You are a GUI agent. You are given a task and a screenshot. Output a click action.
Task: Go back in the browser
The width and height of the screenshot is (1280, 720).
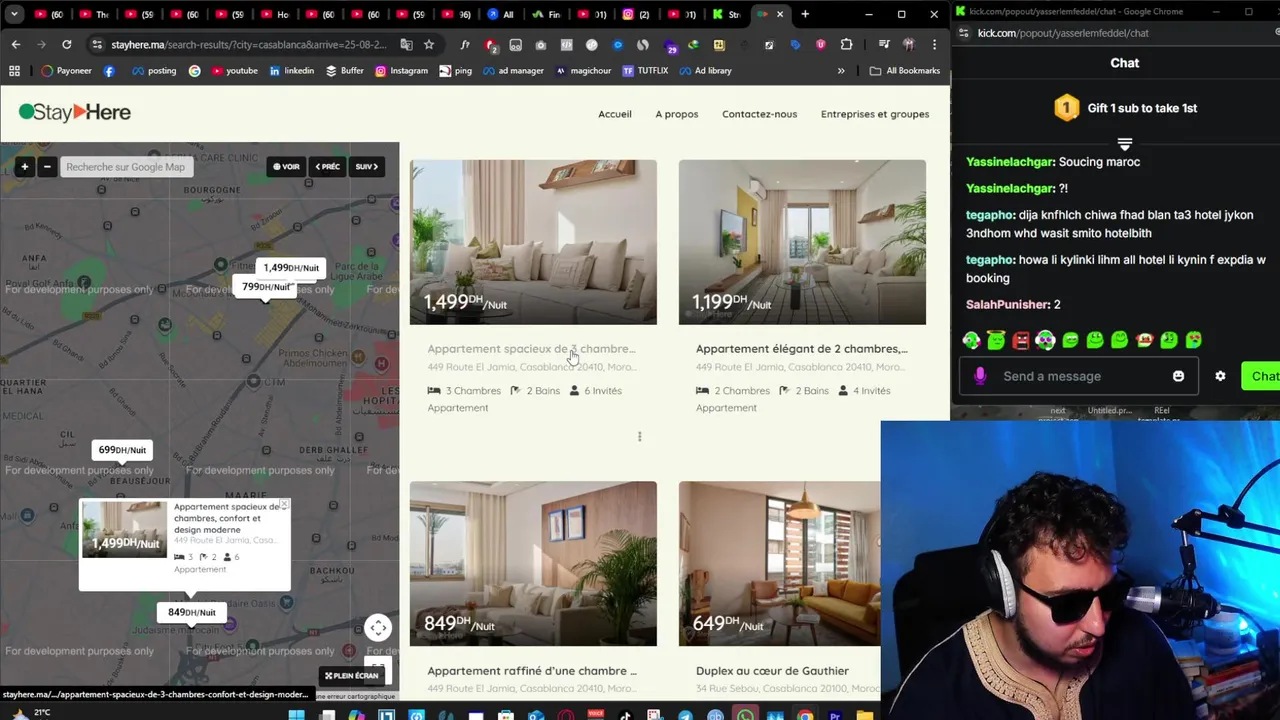pyautogui.click(x=16, y=45)
